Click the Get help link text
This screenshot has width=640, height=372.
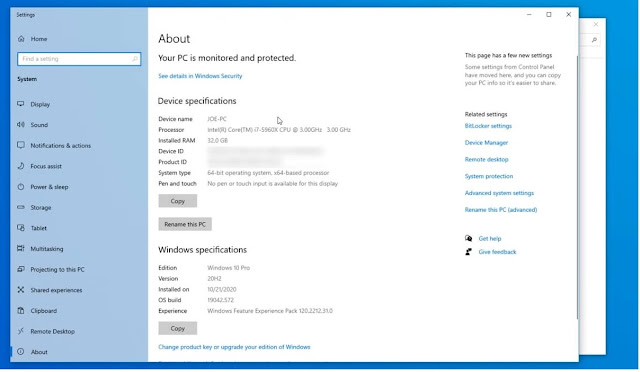click(x=490, y=238)
